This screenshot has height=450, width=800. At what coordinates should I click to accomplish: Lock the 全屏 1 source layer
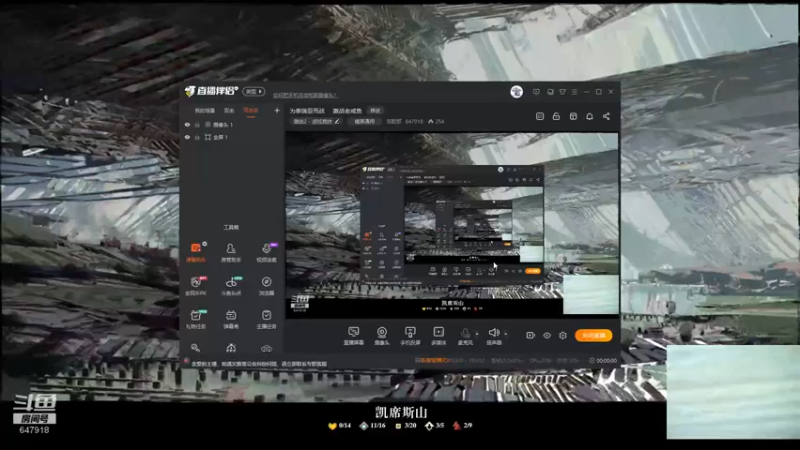[197, 137]
